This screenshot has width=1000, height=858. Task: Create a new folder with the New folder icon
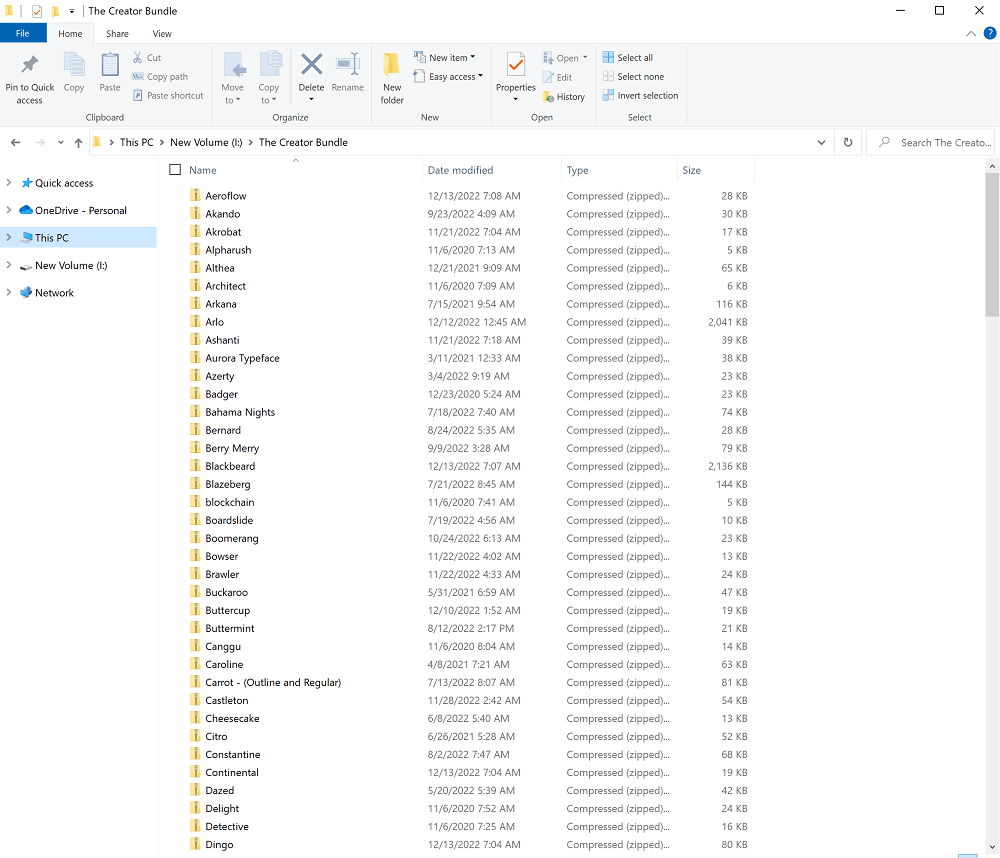coord(392,64)
